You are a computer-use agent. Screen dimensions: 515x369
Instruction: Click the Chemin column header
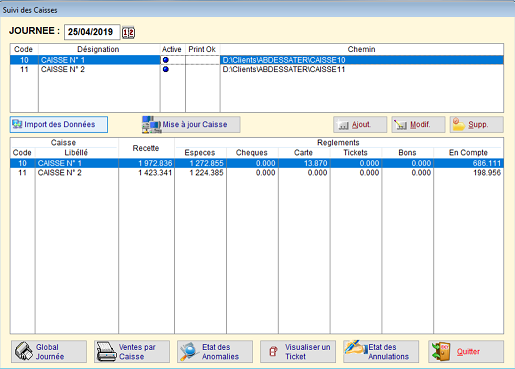(x=362, y=49)
